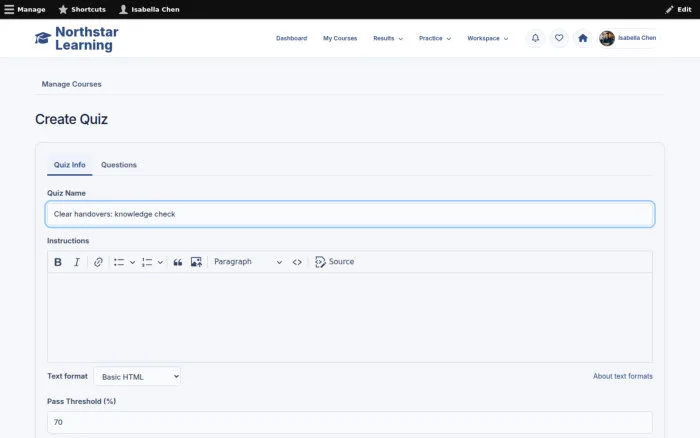
Task: Open the Paragraph heading dropdown
Action: click(248, 262)
